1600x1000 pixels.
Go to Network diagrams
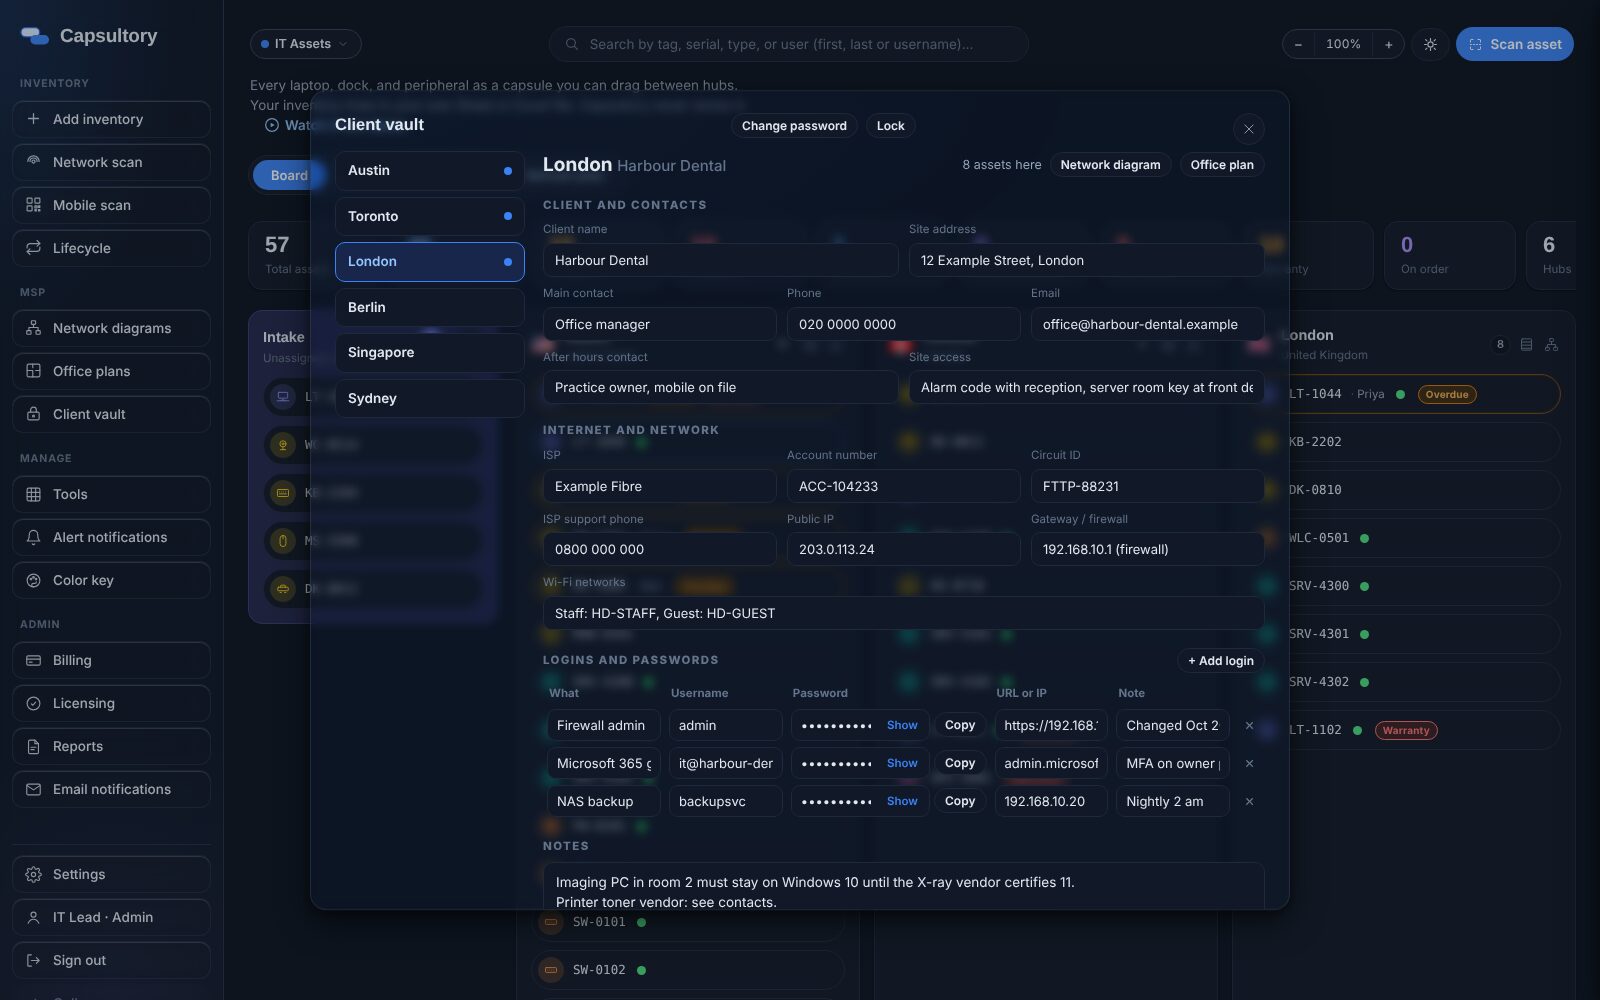tap(111, 328)
